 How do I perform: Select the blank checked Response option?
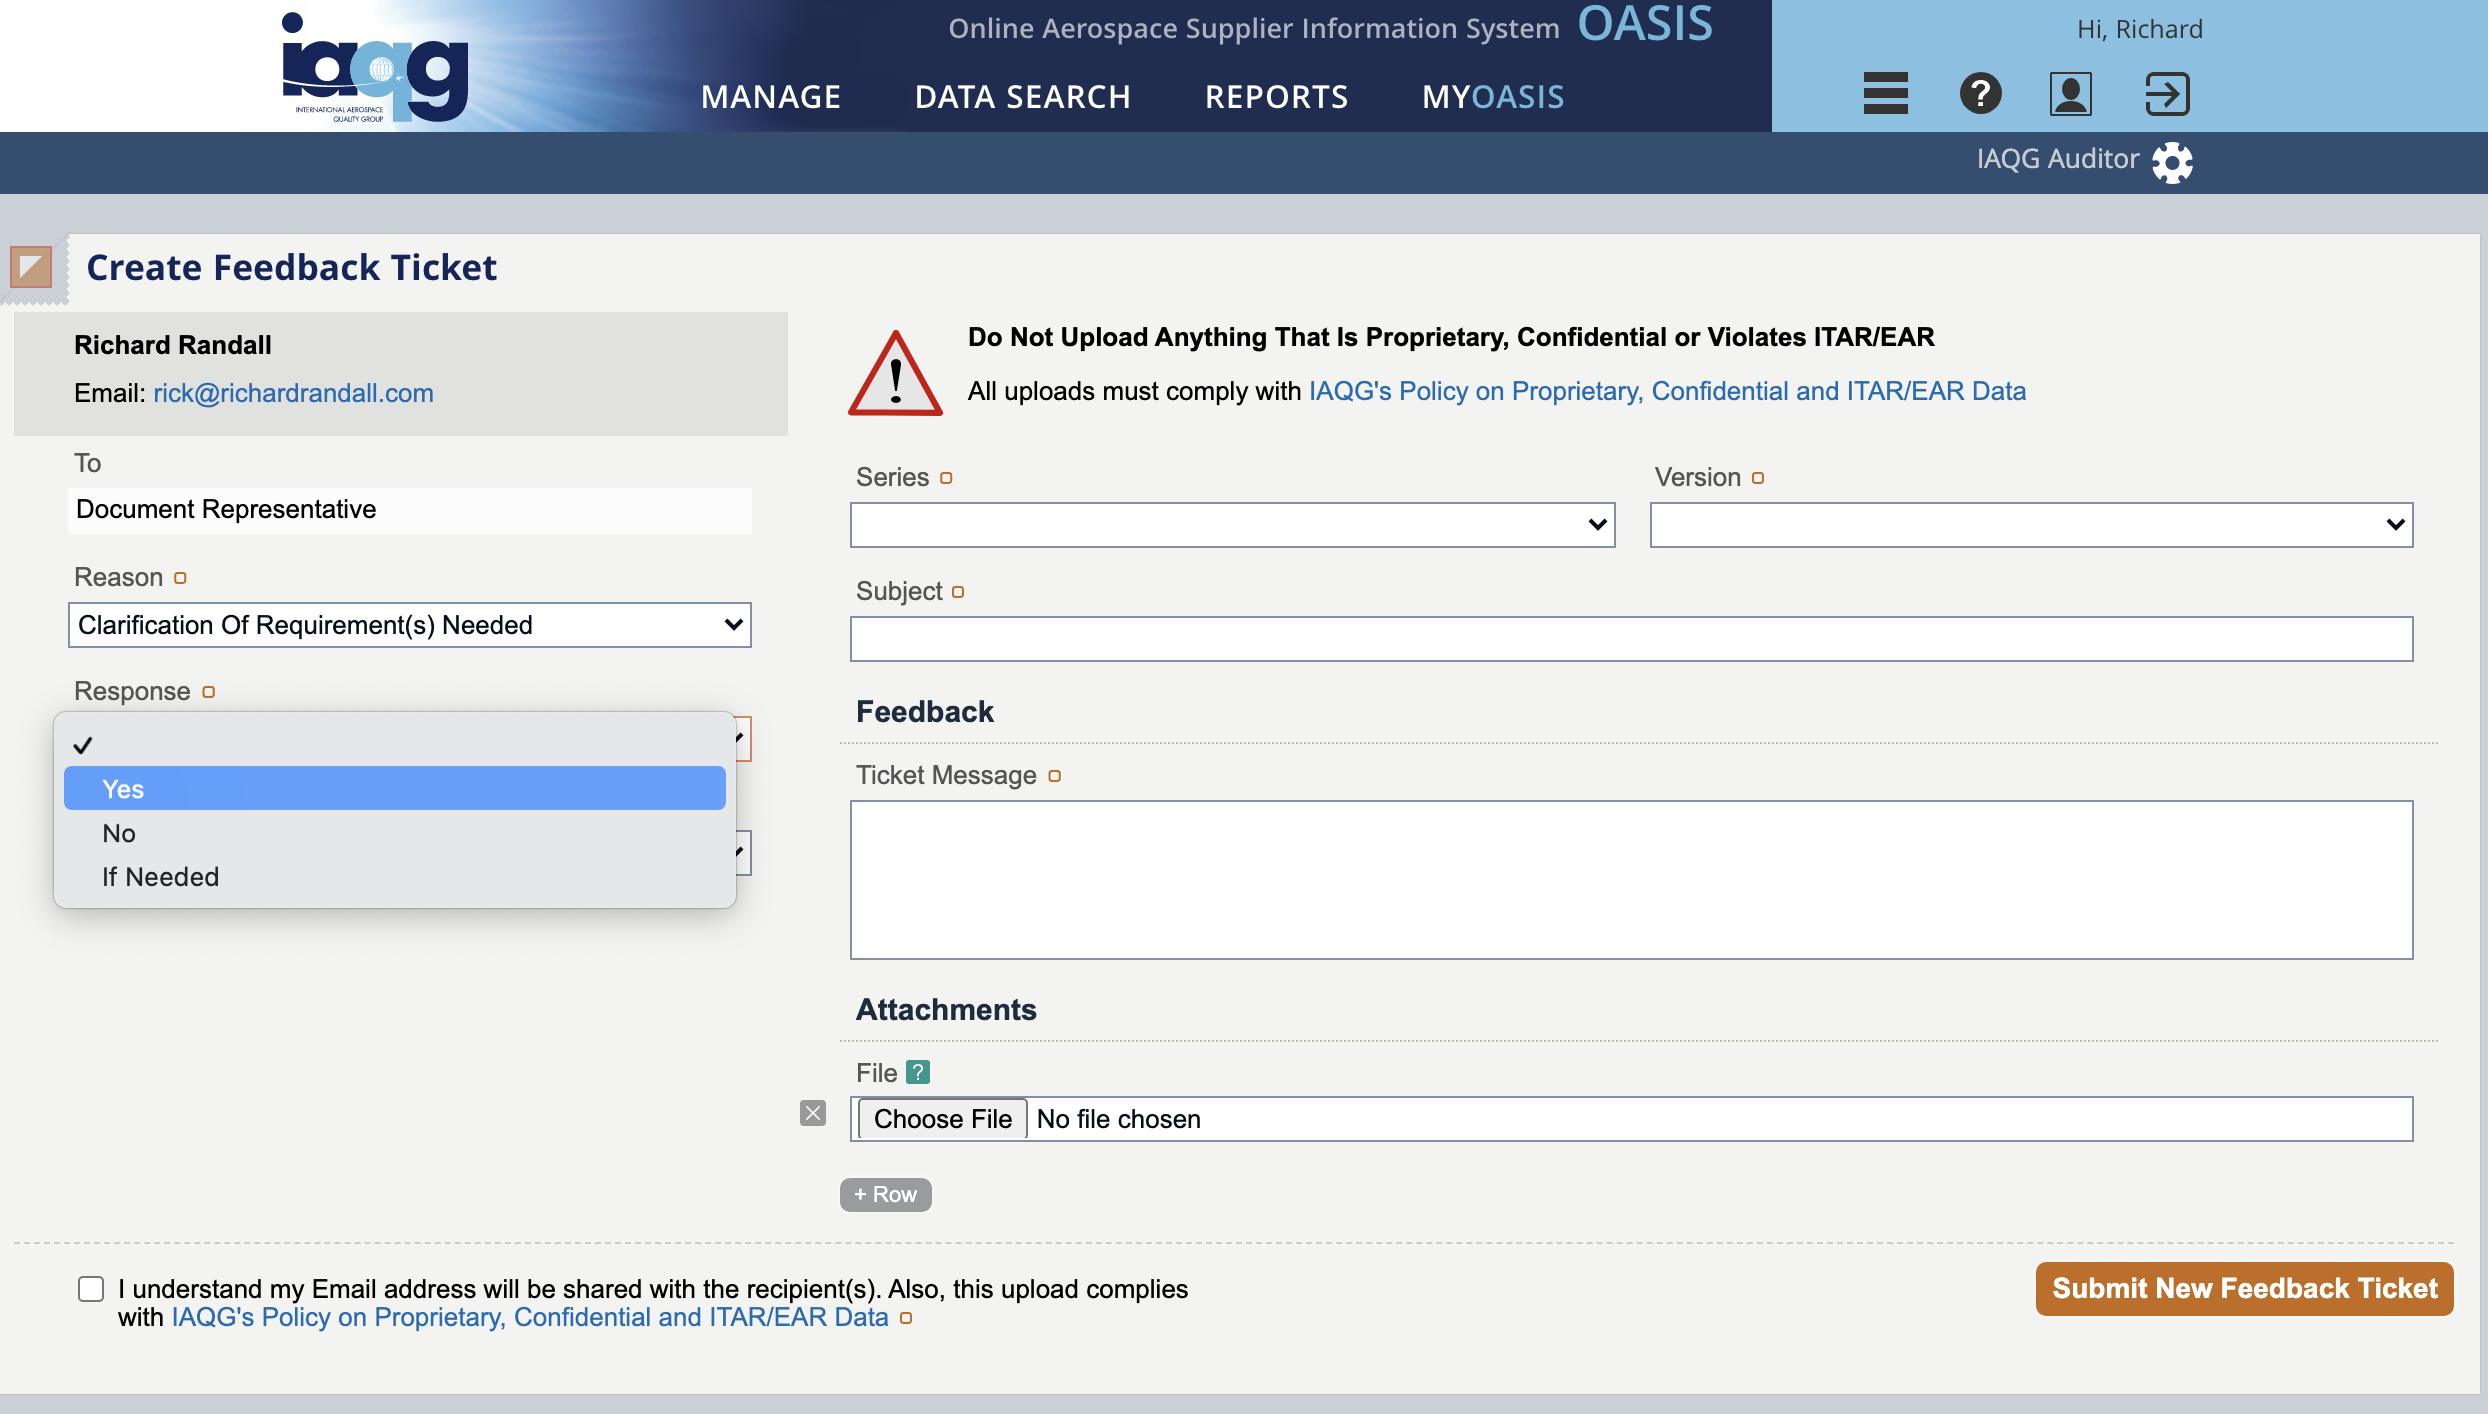[x=395, y=745]
